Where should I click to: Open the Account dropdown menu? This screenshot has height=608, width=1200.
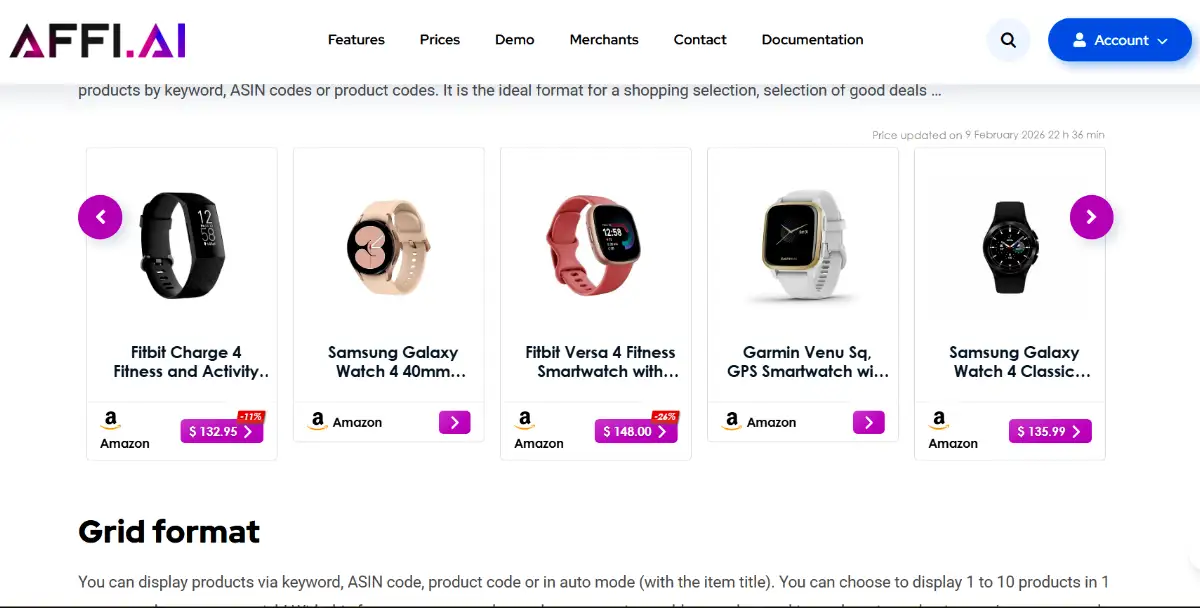tap(1119, 40)
